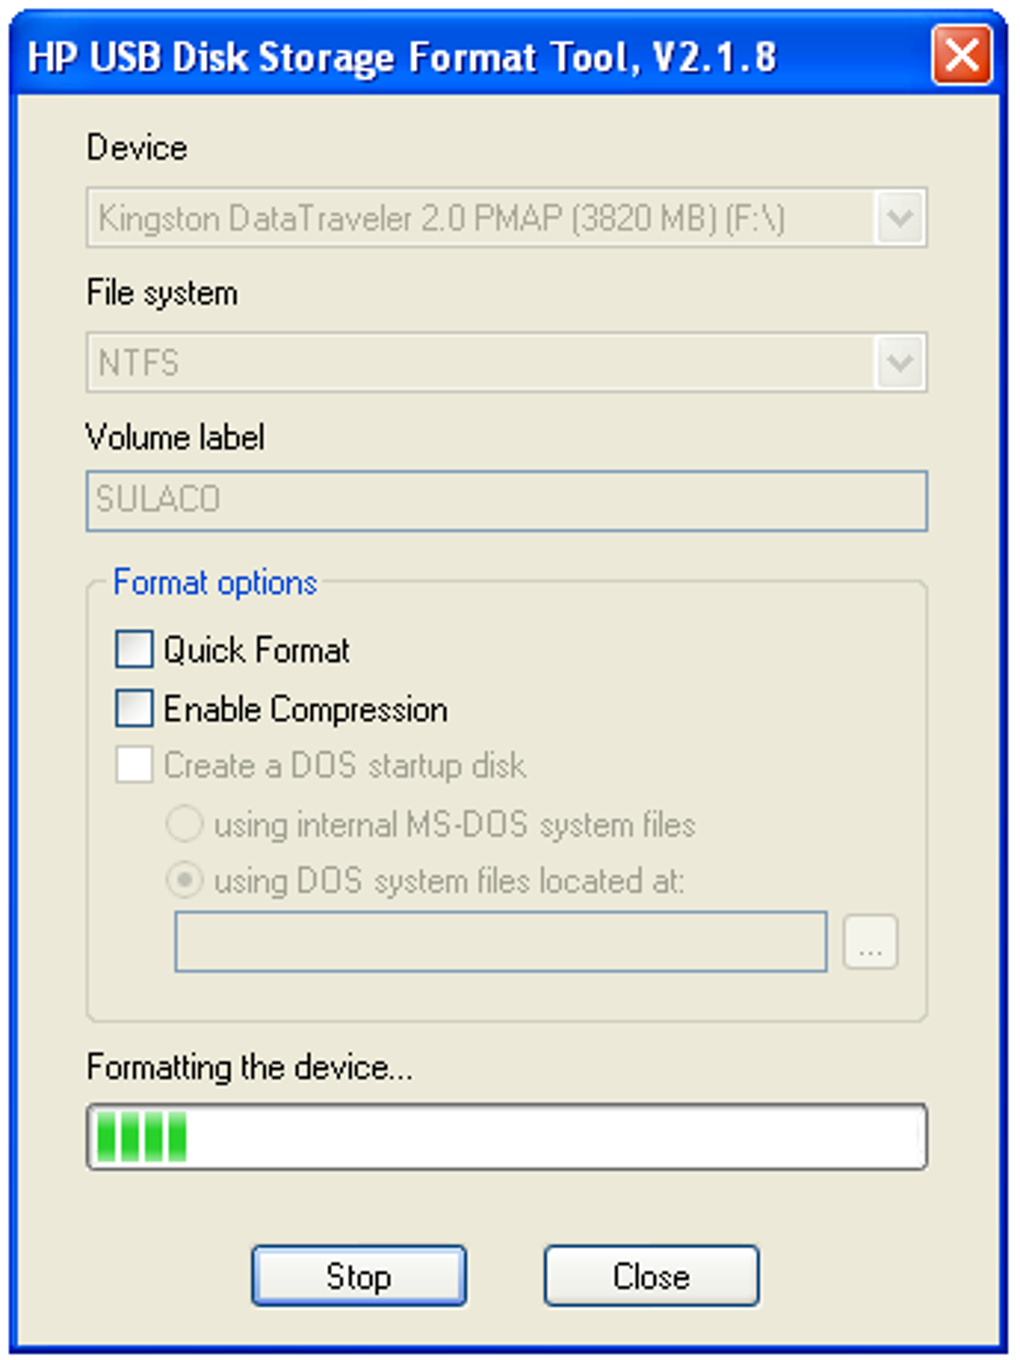Choose using DOS system files located at
The image size is (1020, 1360).
(x=184, y=880)
